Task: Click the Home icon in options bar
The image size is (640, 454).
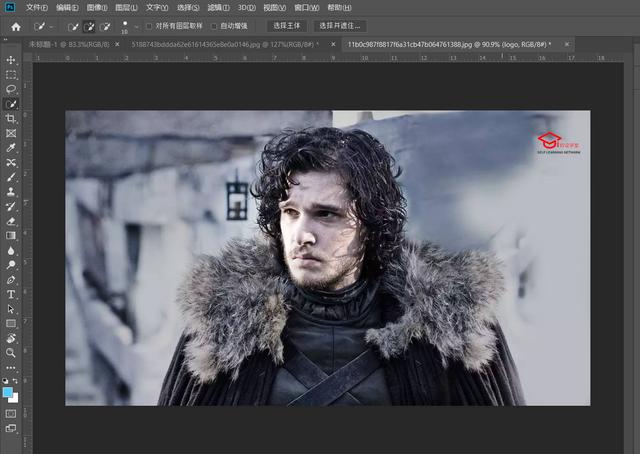Action: 16,27
